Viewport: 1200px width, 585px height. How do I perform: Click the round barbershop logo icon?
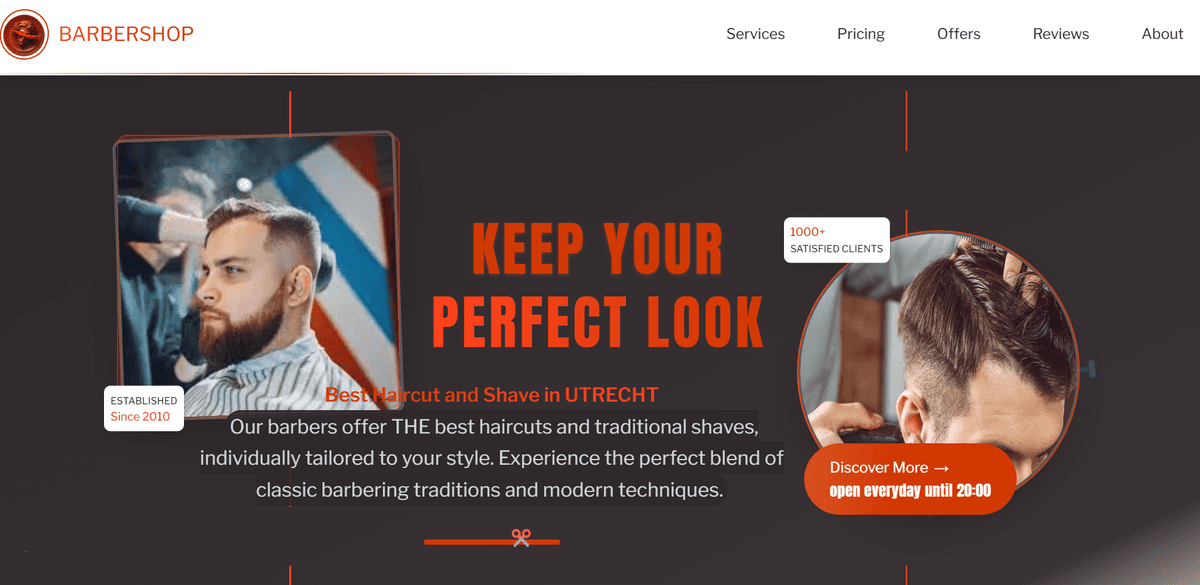[x=24, y=34]
